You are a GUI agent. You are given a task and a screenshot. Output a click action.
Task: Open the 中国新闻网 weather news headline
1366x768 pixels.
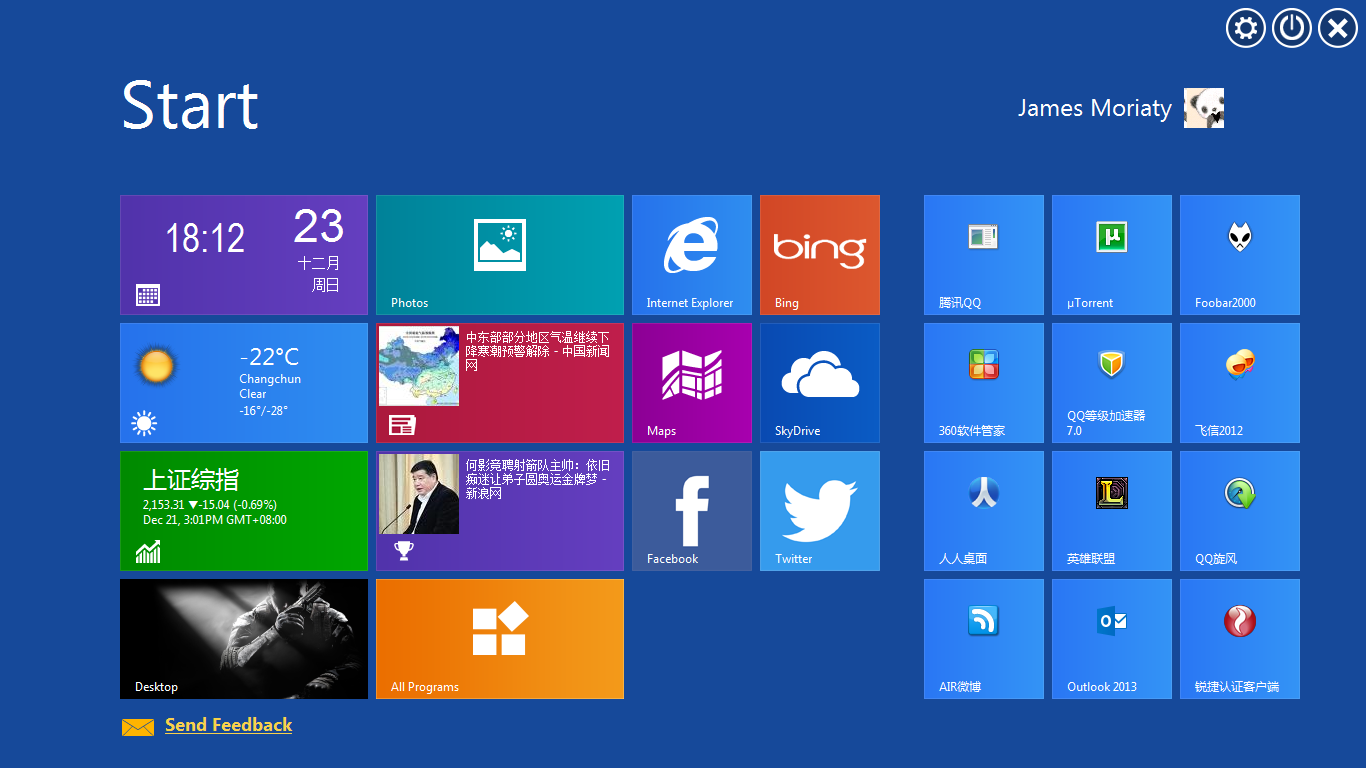538,352
